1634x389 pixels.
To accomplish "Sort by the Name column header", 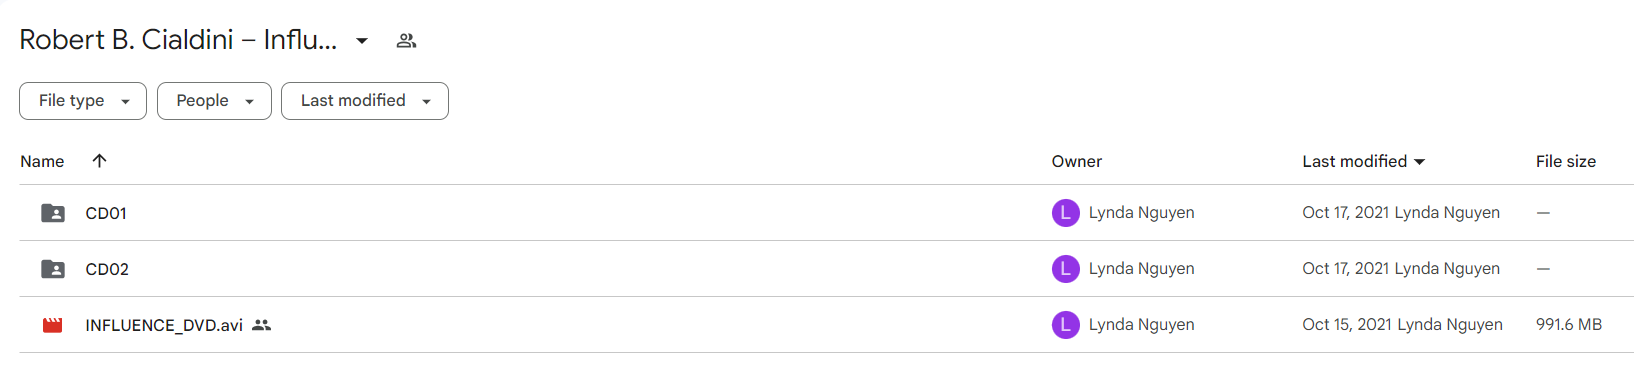I will click(42, 161).
